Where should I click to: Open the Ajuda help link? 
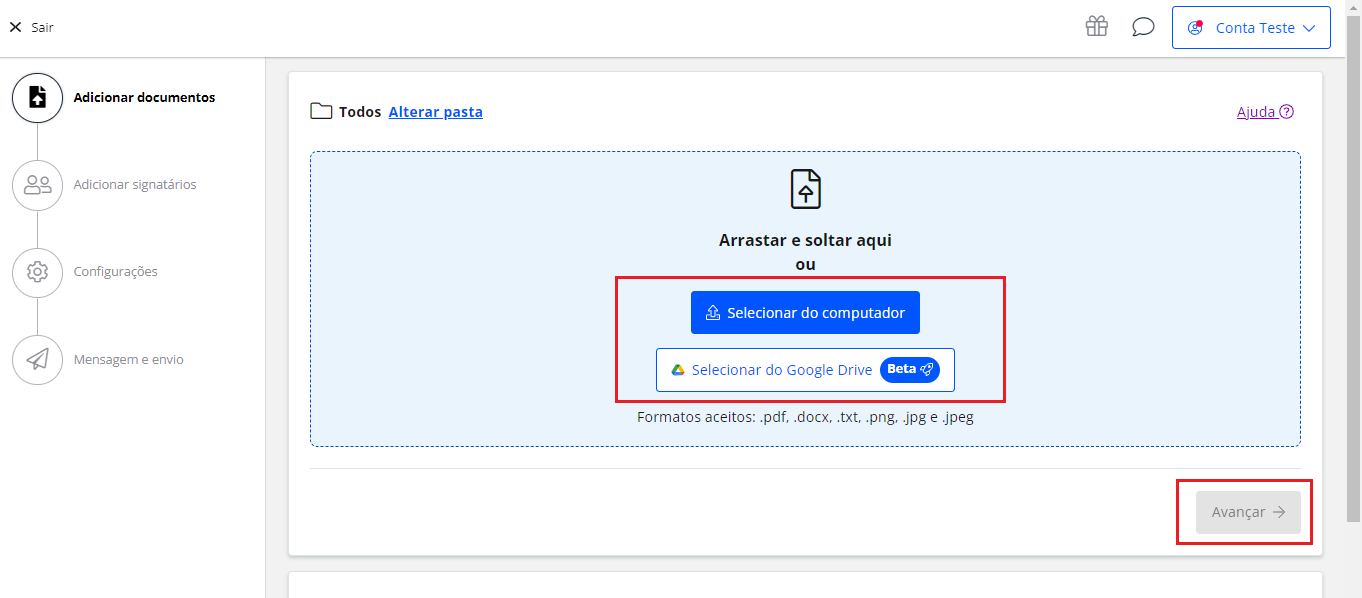[x=1256, y=112]
